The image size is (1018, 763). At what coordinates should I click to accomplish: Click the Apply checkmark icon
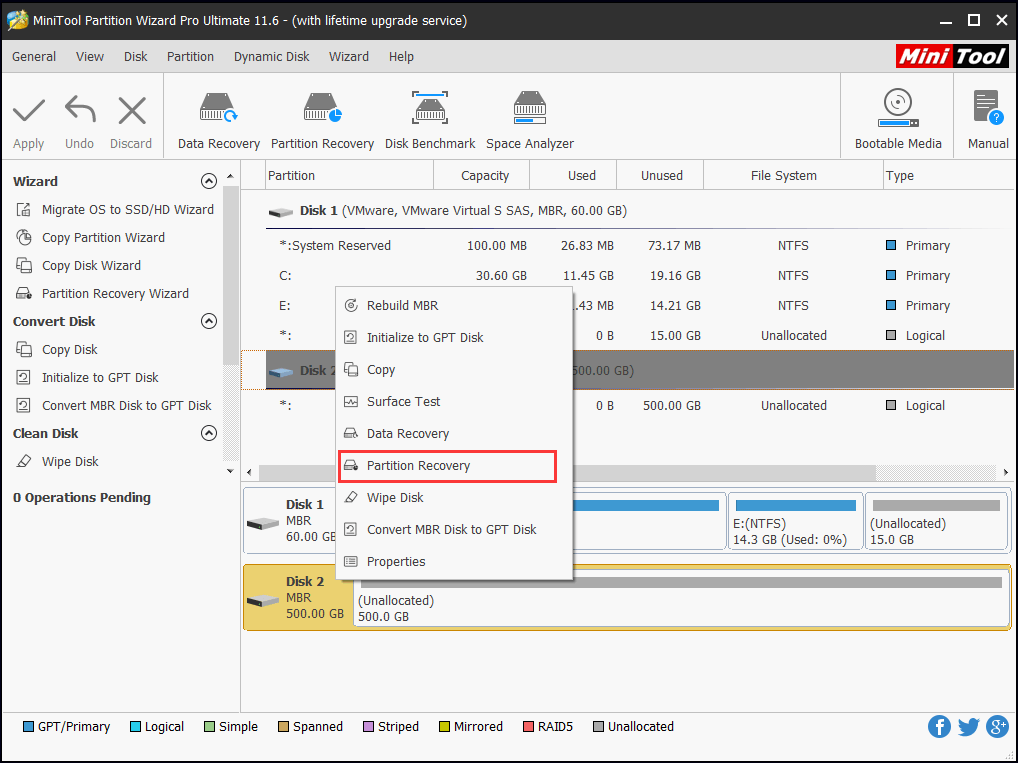29,110
